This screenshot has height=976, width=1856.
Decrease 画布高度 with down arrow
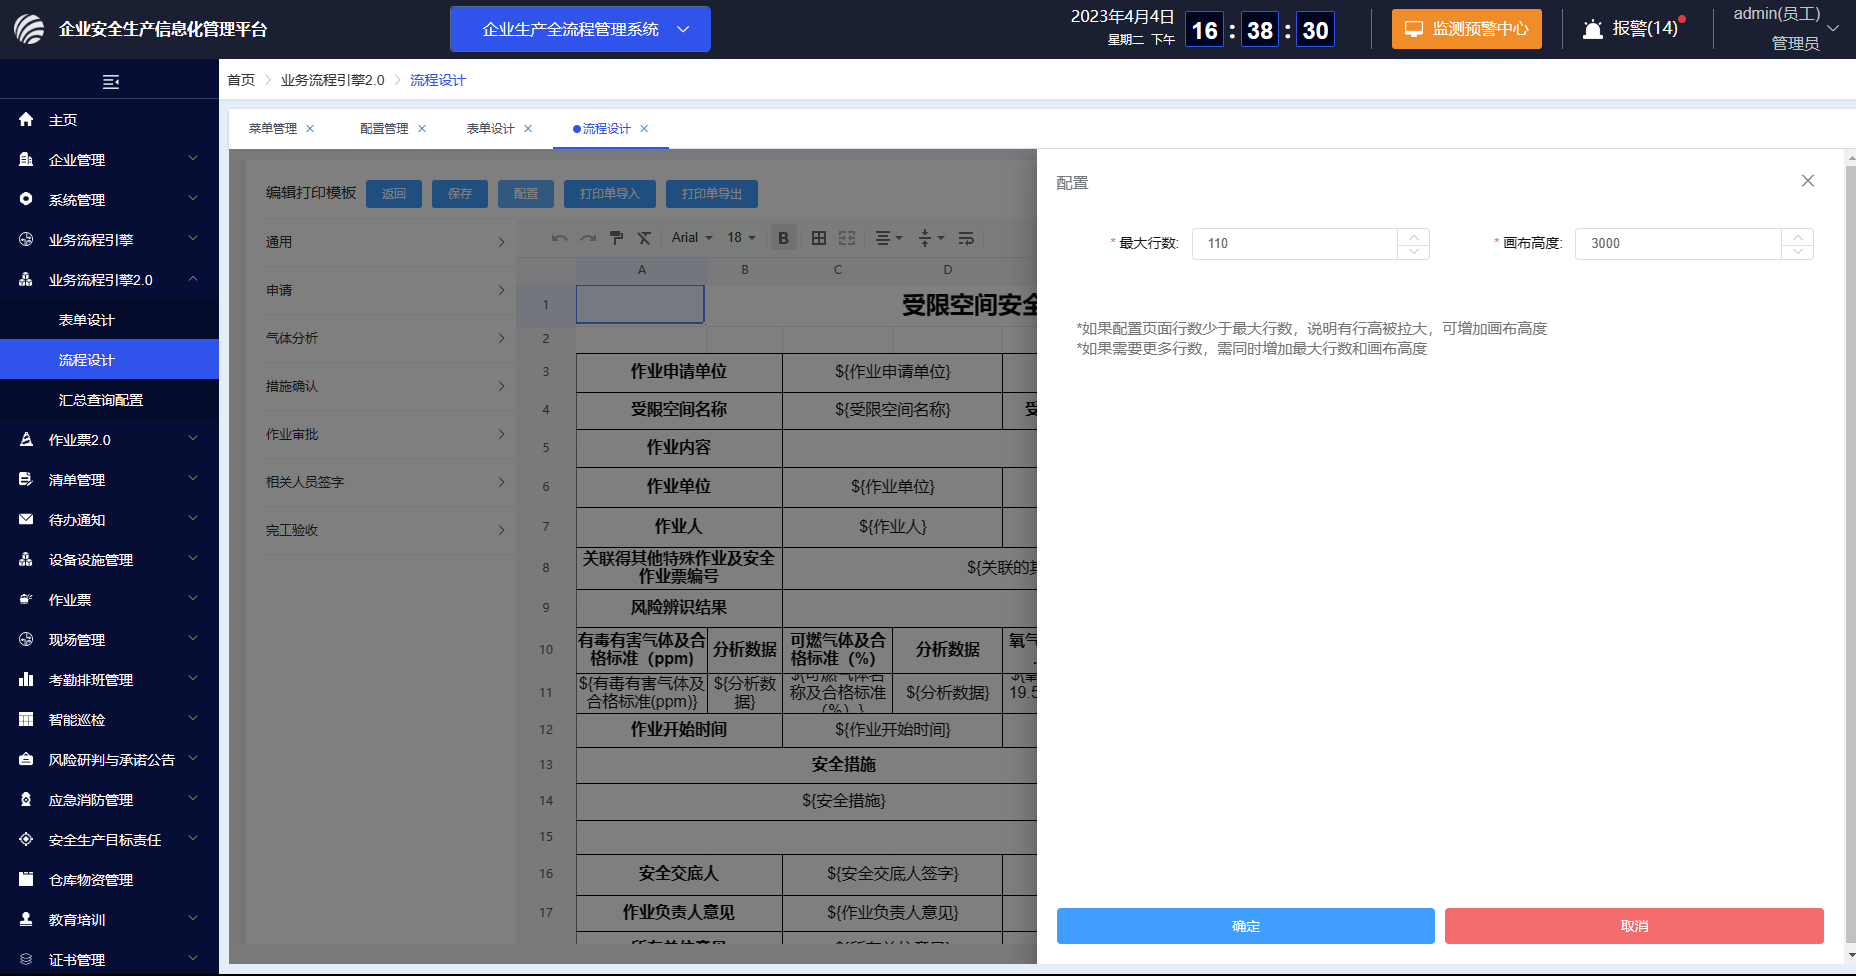point(1797,252)
